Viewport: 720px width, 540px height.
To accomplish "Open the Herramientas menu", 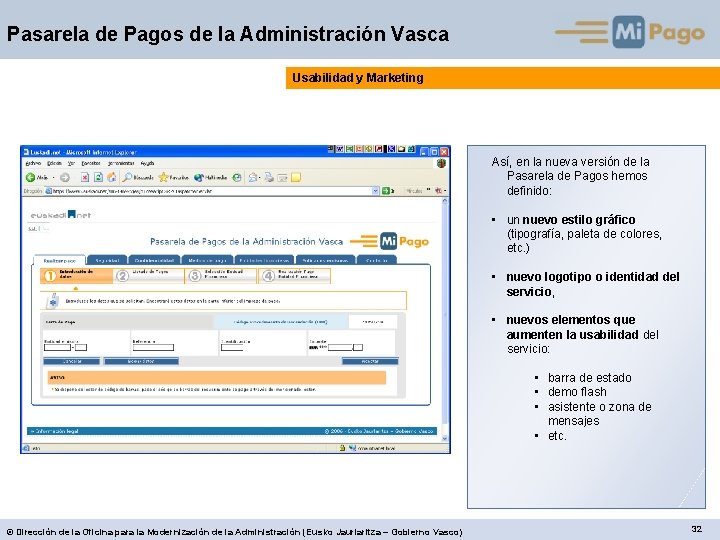I will tap(121, 163).
